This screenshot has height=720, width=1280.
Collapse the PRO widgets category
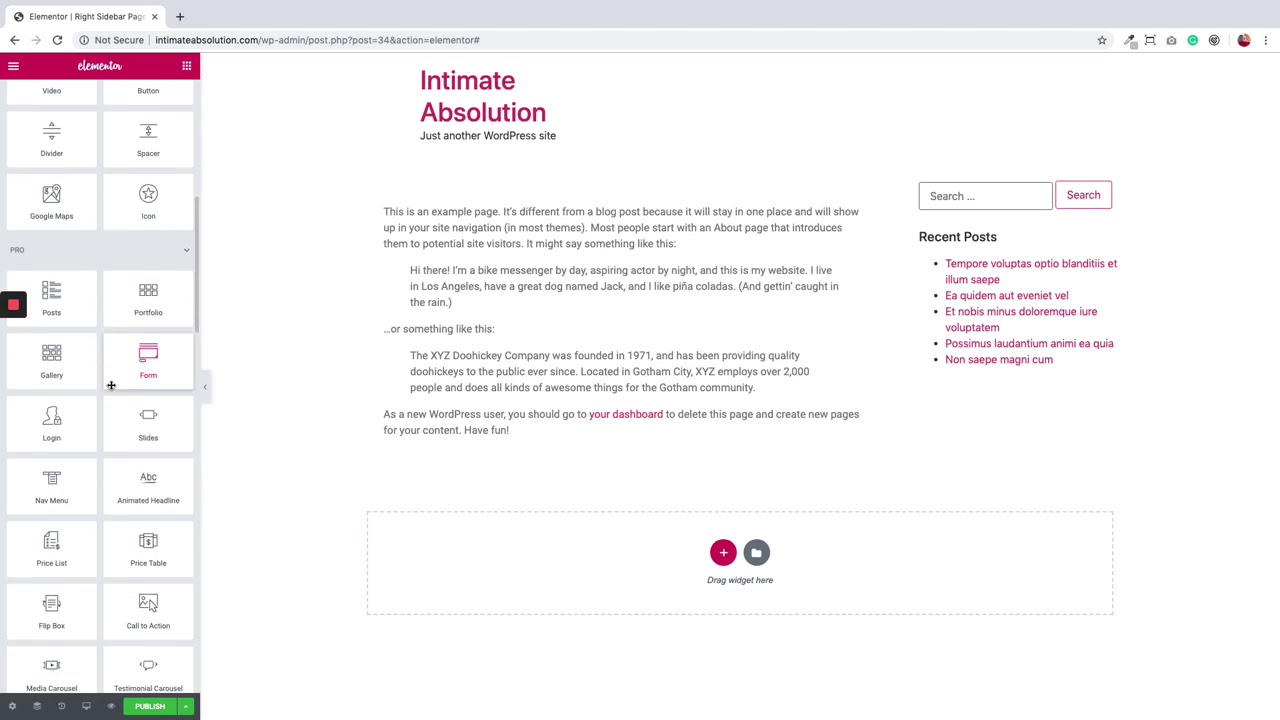pyautogui.click(x=186, y=250)
